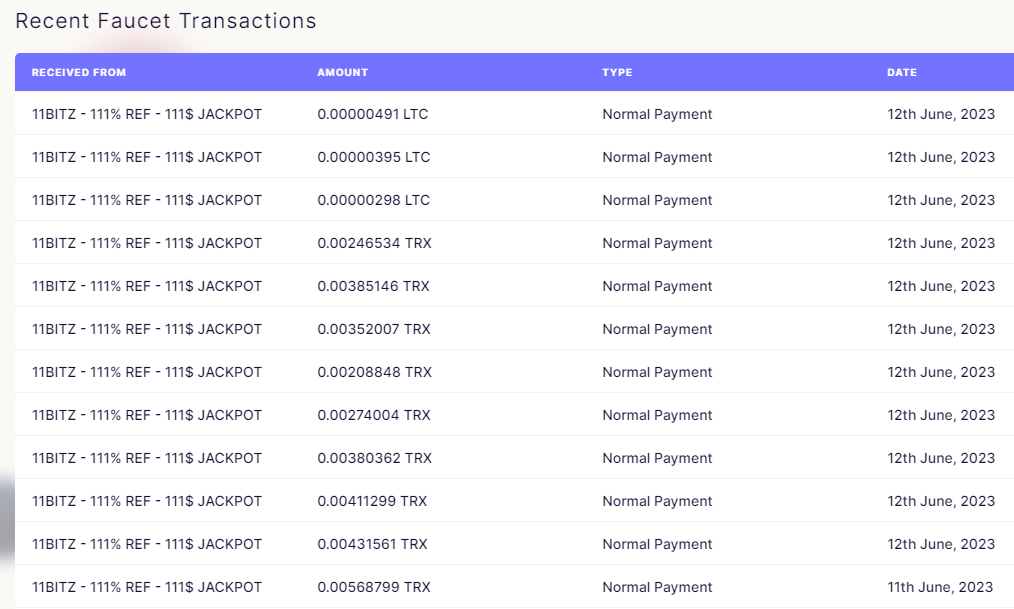The height and width of the screenshot is (609, 1014).
Task: Click the Type column header
Action: point(617,73)
